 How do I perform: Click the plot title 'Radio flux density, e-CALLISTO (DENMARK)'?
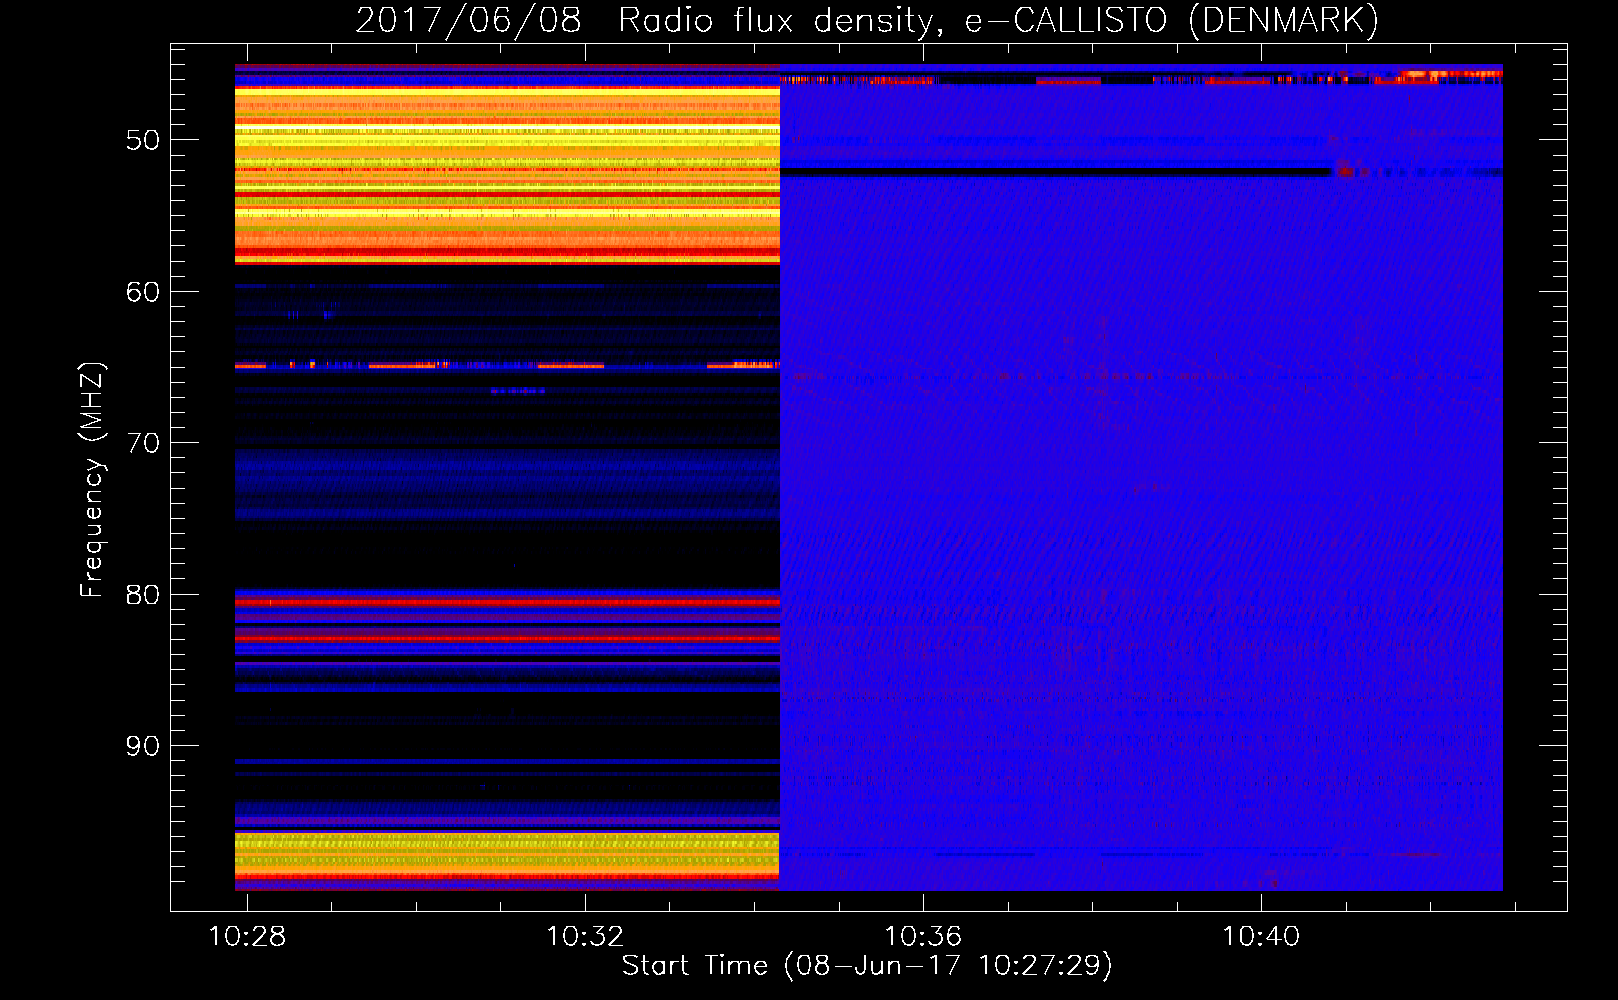[998, 21]
